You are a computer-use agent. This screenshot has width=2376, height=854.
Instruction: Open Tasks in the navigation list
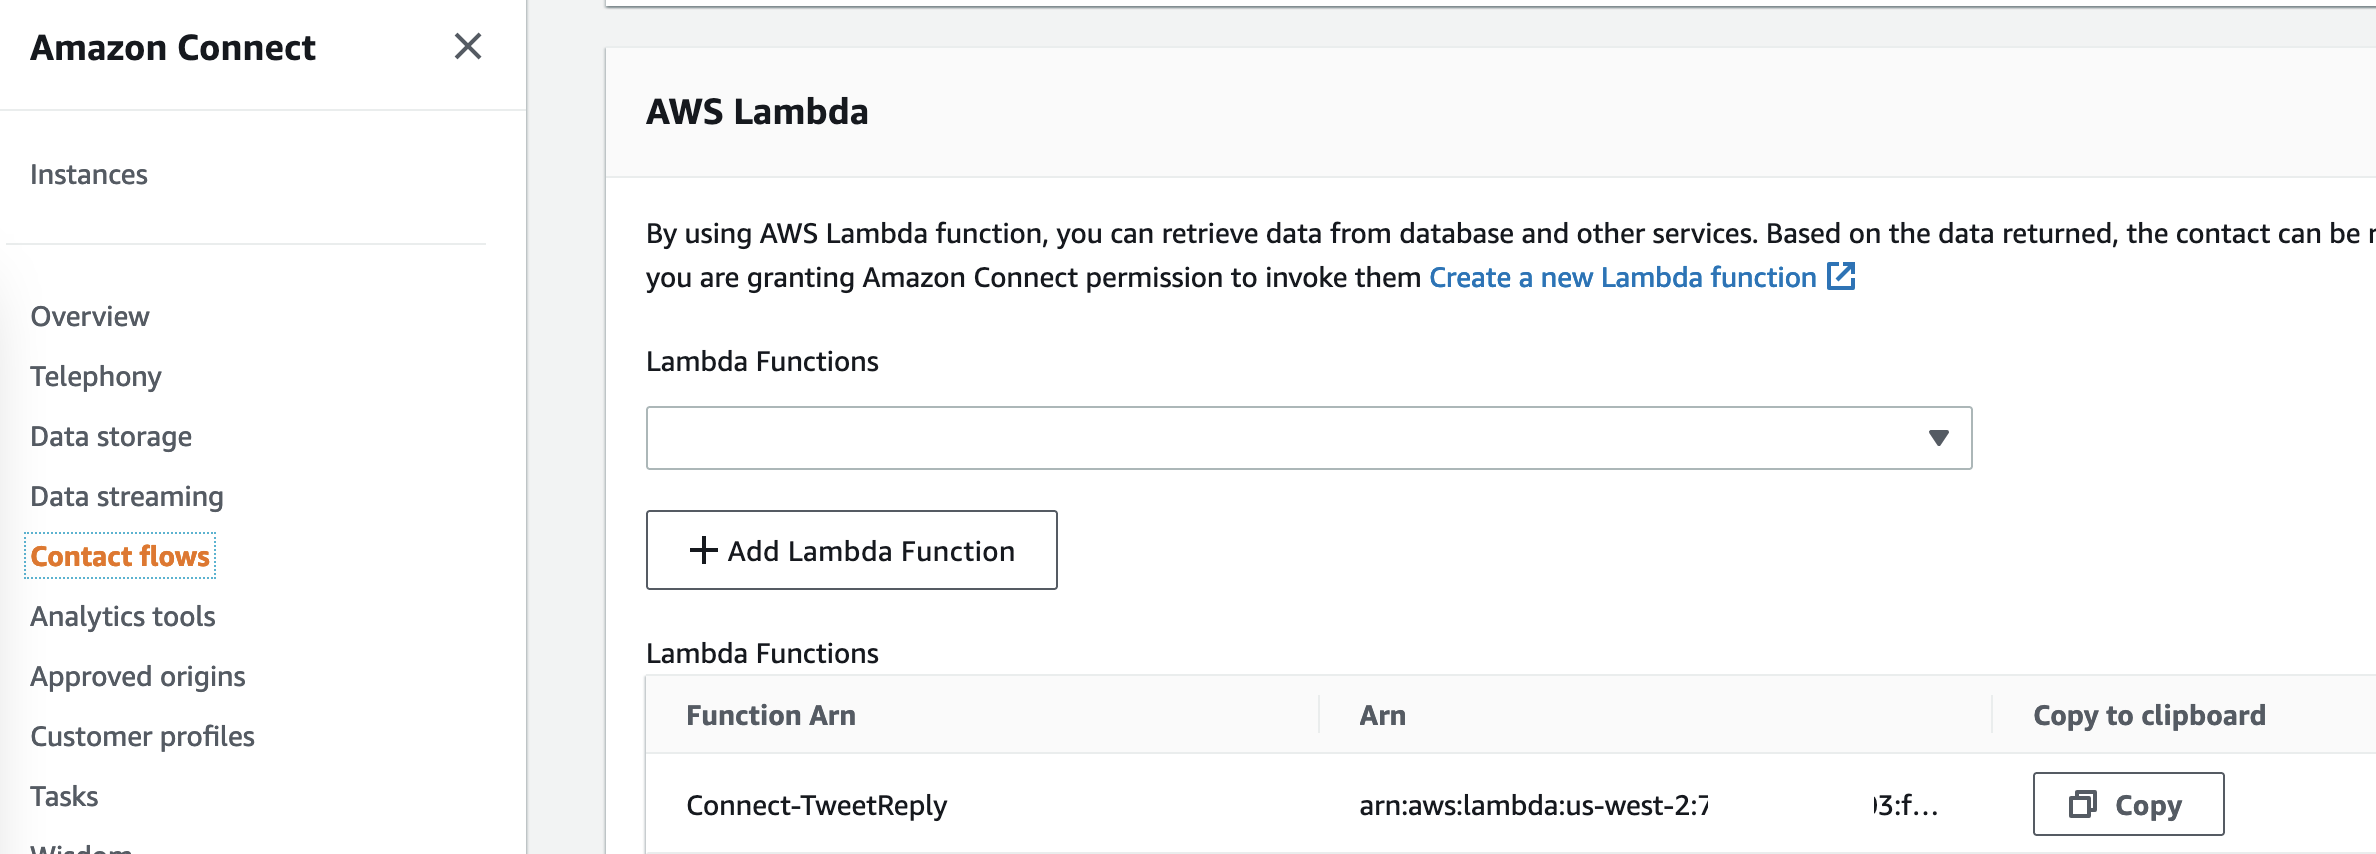click(x=64, y=796)
